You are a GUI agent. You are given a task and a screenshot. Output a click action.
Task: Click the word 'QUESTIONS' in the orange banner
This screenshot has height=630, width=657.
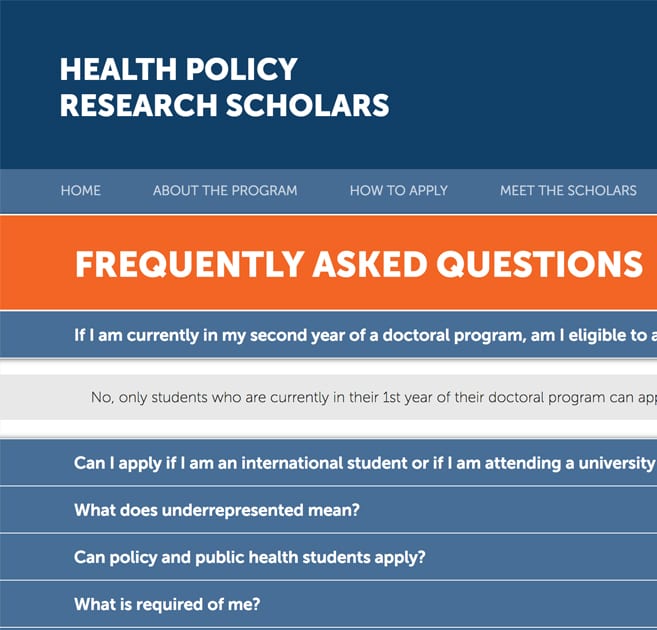(x=540, y=264)
